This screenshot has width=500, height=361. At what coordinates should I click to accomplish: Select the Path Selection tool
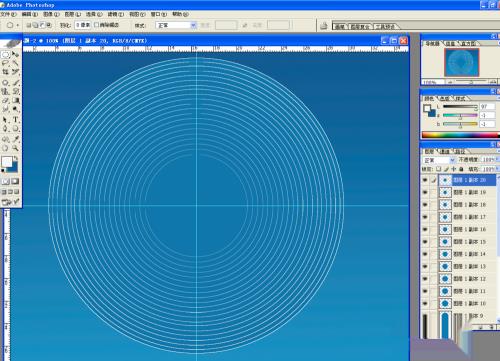(6, 120)
